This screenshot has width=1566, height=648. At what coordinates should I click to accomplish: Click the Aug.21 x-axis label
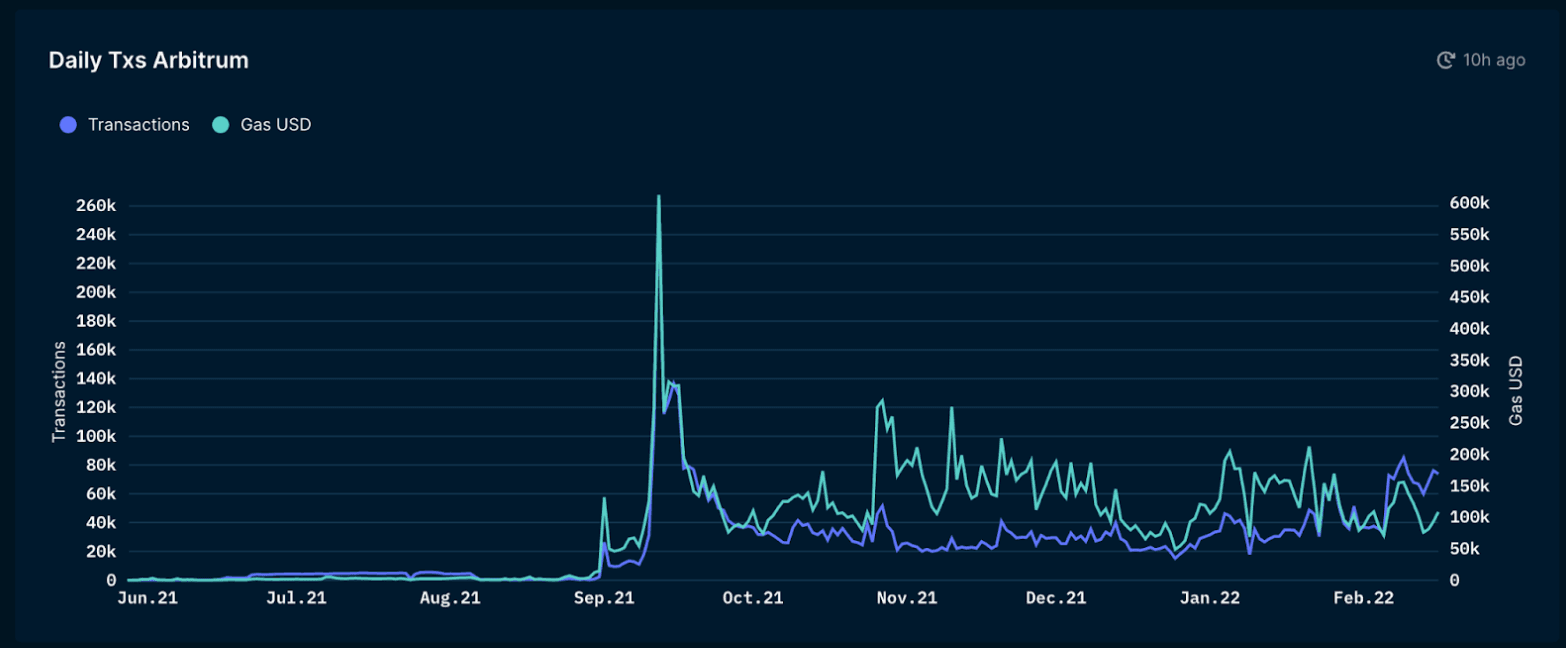(450, 599)
